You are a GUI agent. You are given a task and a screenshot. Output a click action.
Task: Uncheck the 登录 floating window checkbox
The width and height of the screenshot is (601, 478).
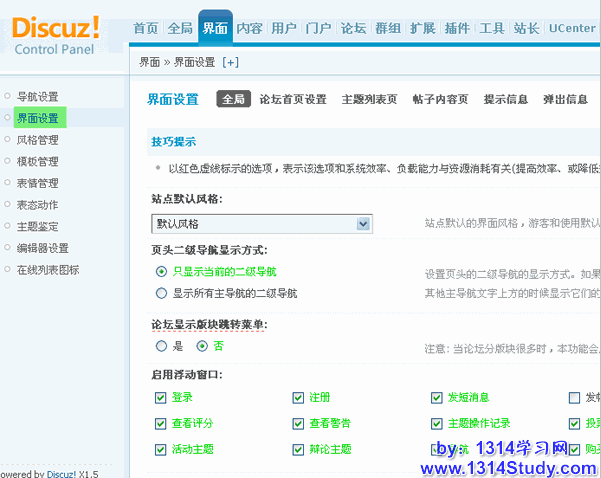coord(161,398)
